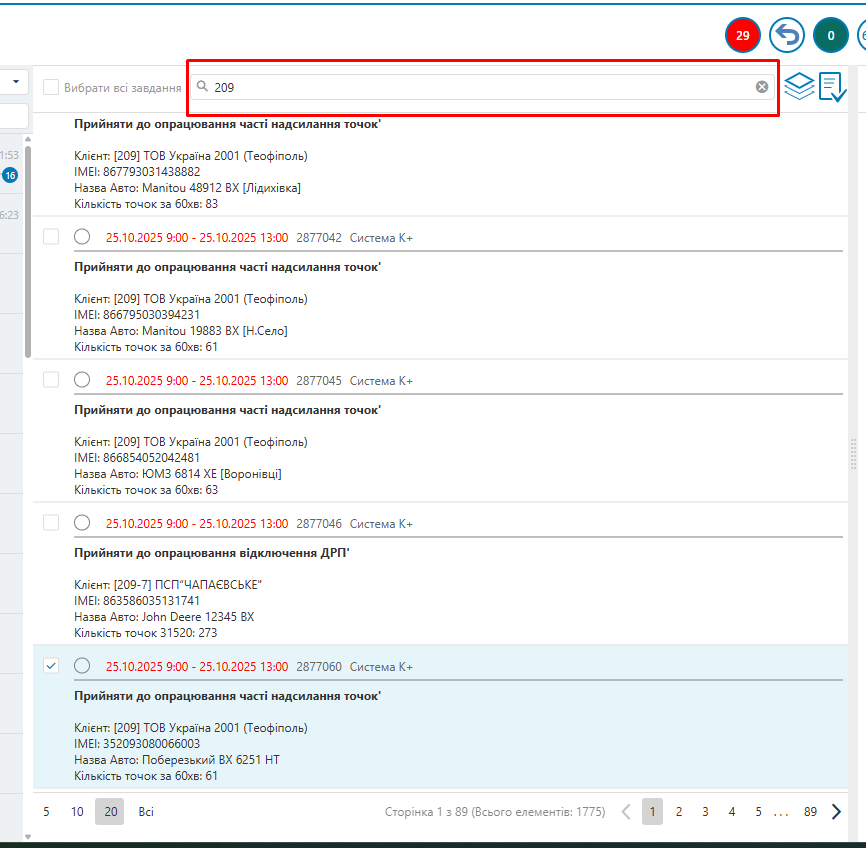
Task: Click the stacked layers icon
Action: tap(799, 87)
